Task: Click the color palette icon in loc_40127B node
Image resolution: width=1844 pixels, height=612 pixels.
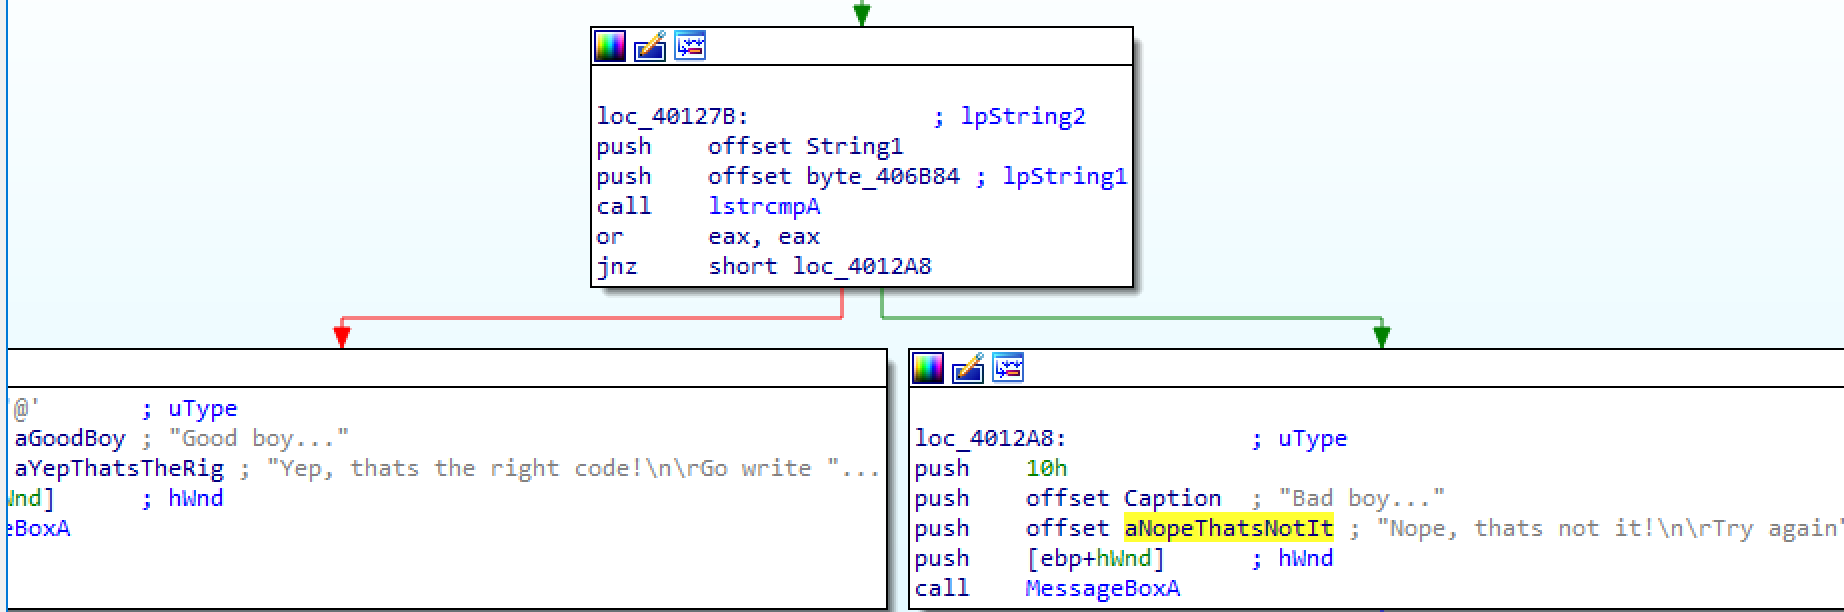Action: [x=609, y=46]
